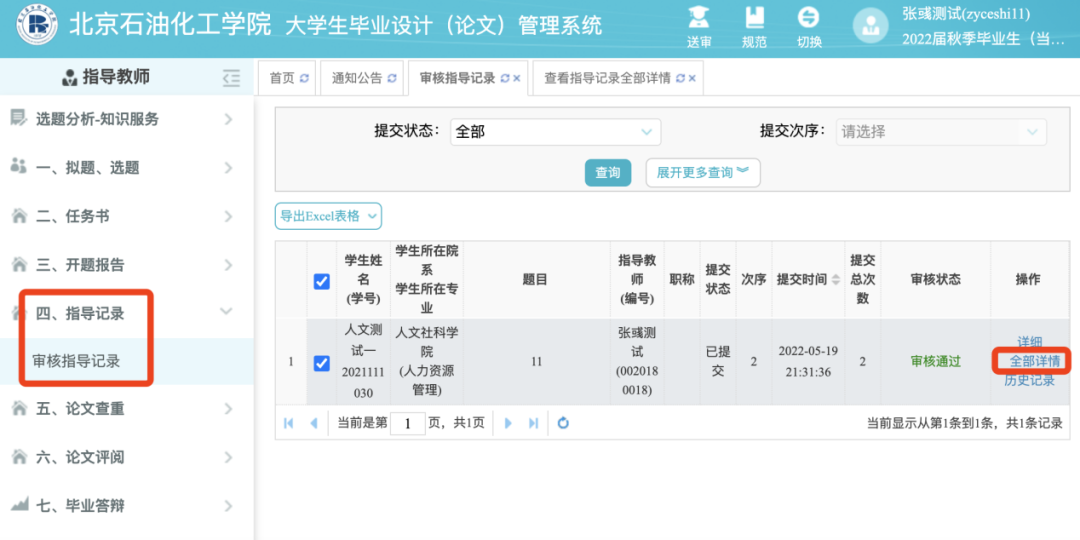Jump to first page arrow icon
The height and width of the screenshot is (540, 1080).
click(289, 423)
